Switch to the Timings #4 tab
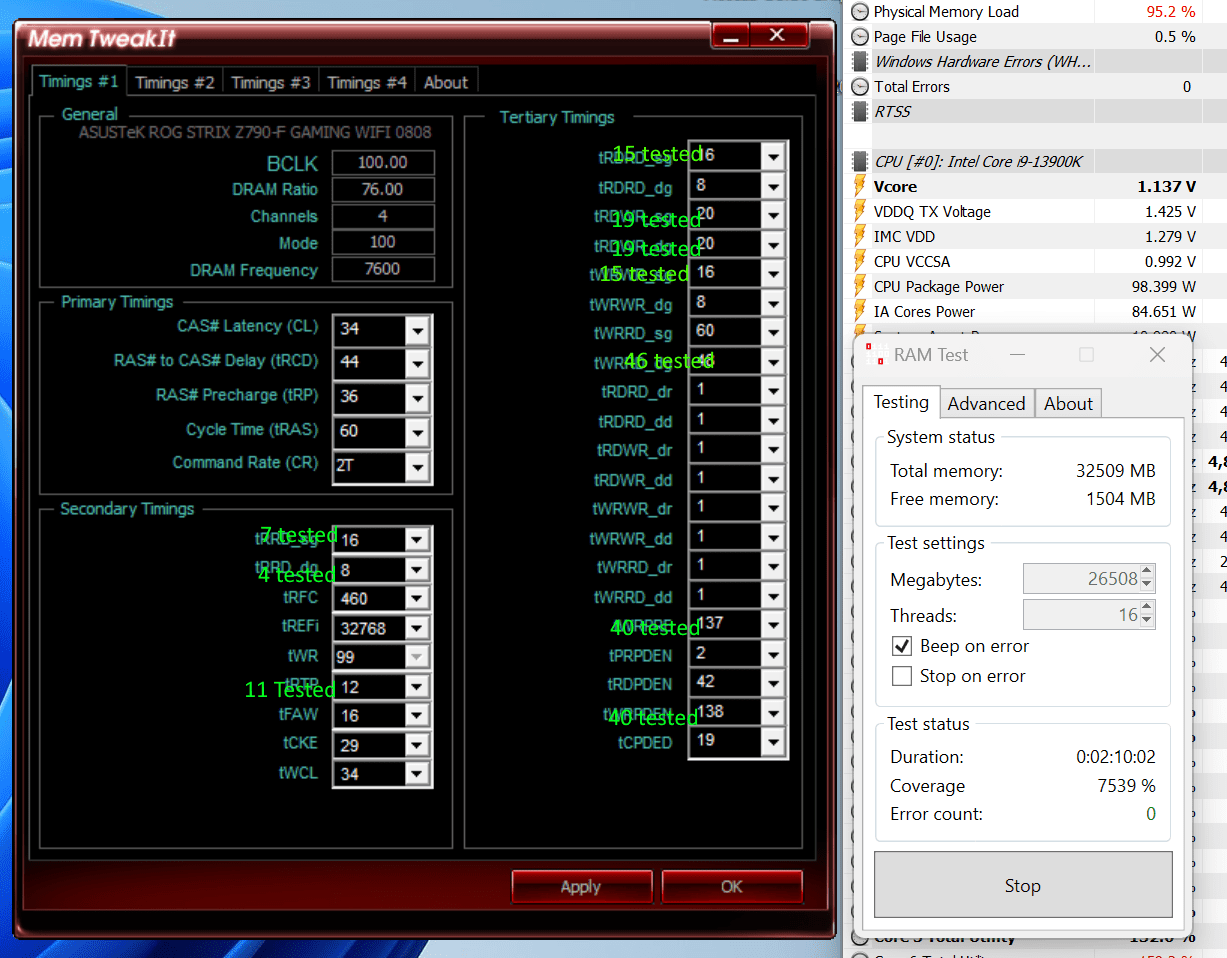The height and width of the screenshot is (958, 1227). (x=367, y=83)
